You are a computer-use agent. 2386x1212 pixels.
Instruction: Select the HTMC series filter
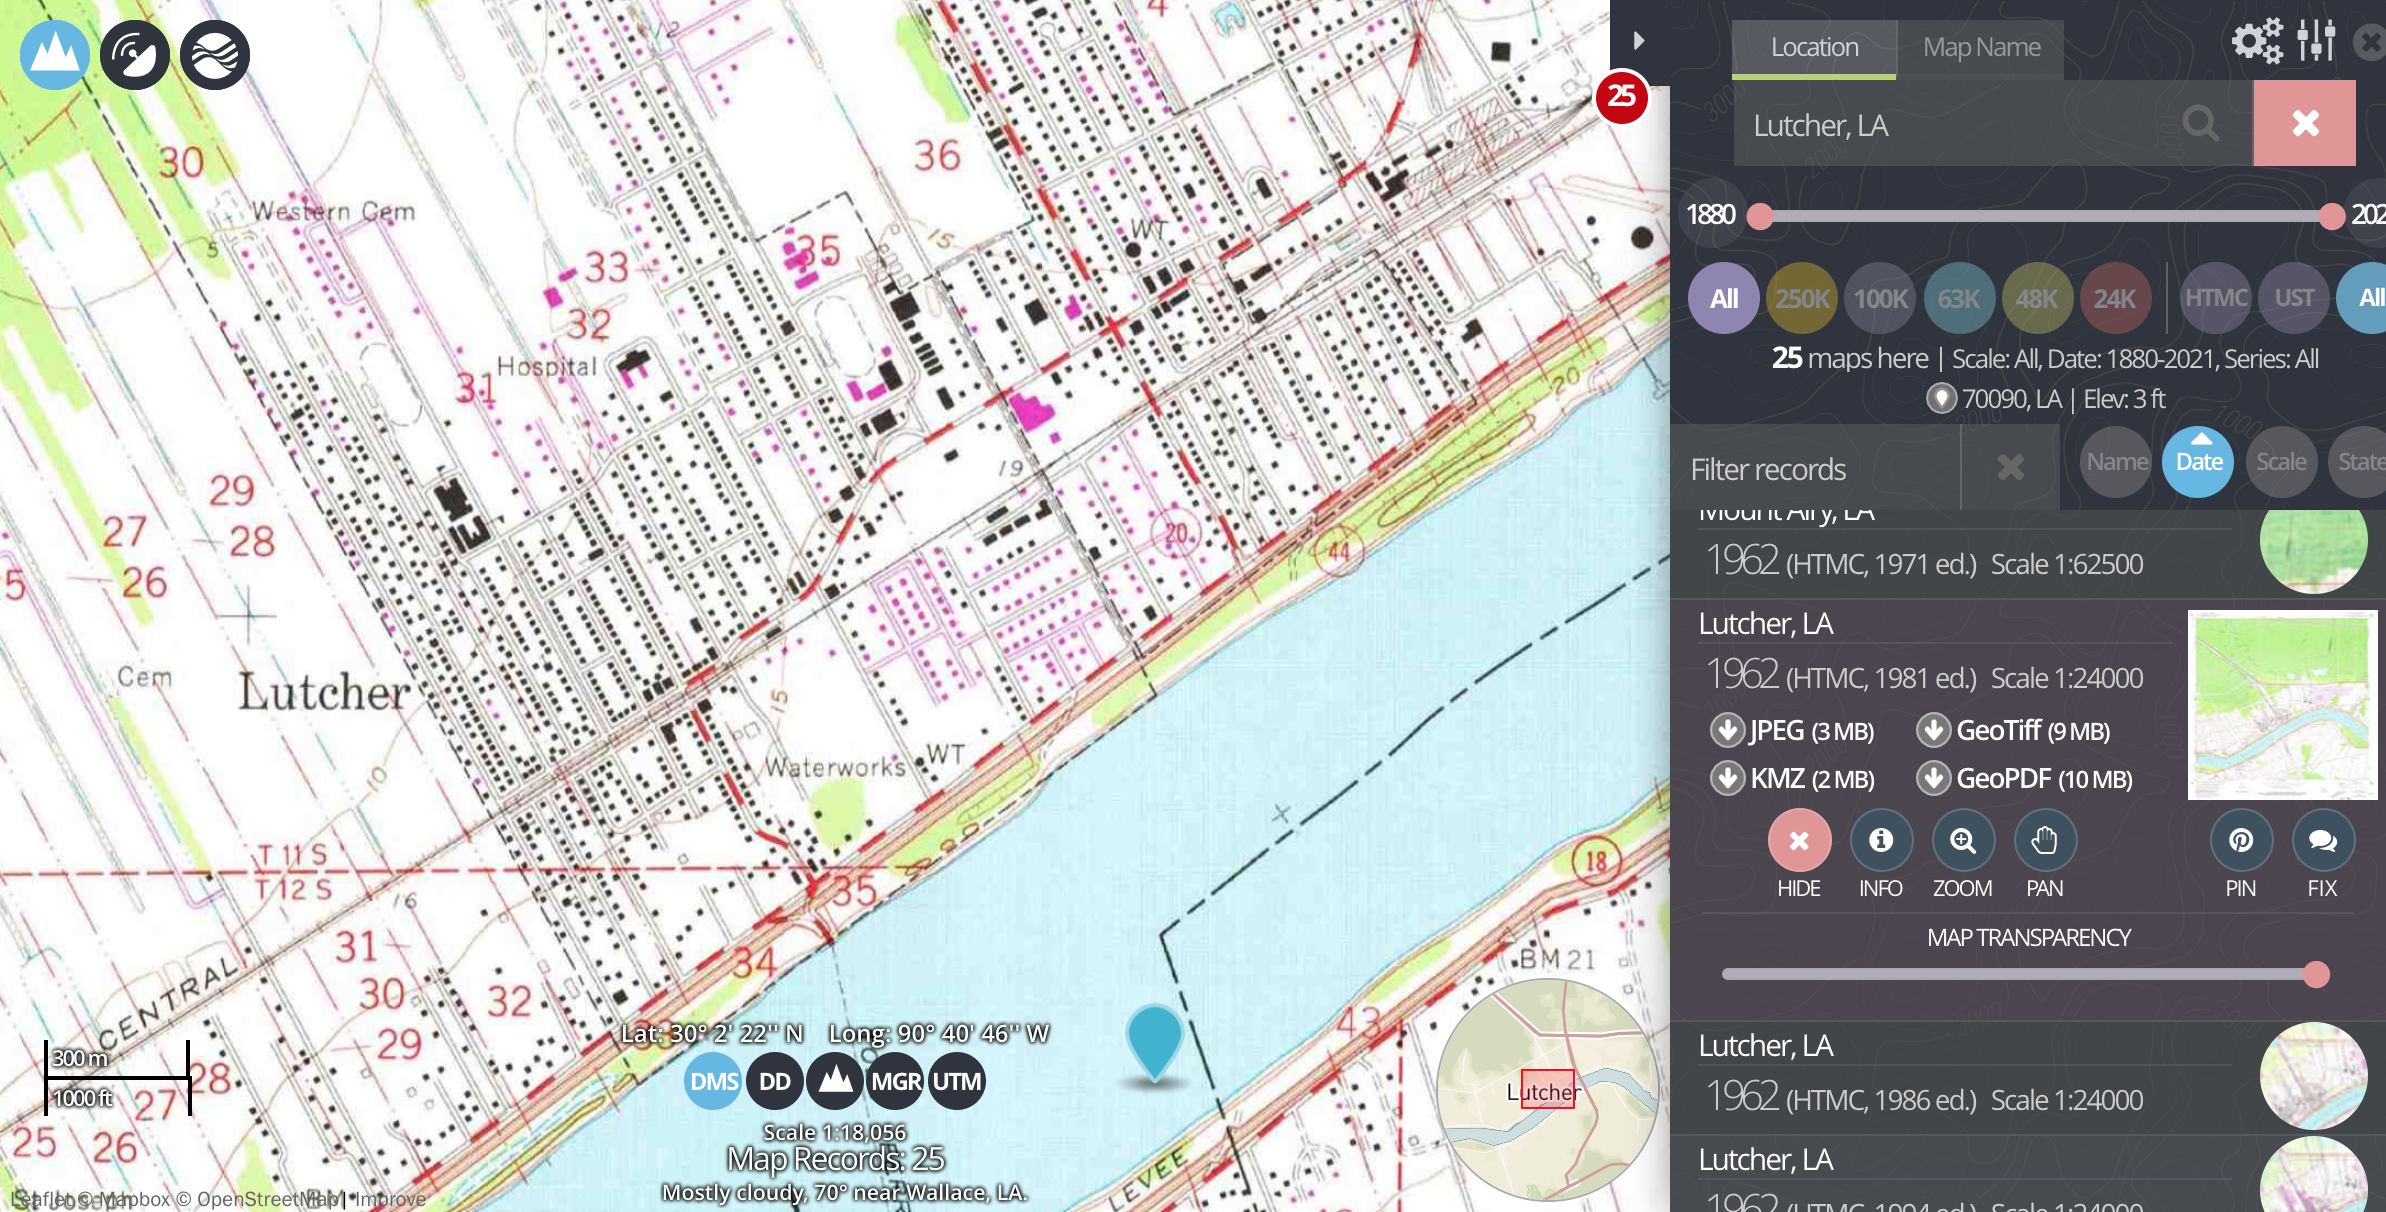(x=2215, y=297)
